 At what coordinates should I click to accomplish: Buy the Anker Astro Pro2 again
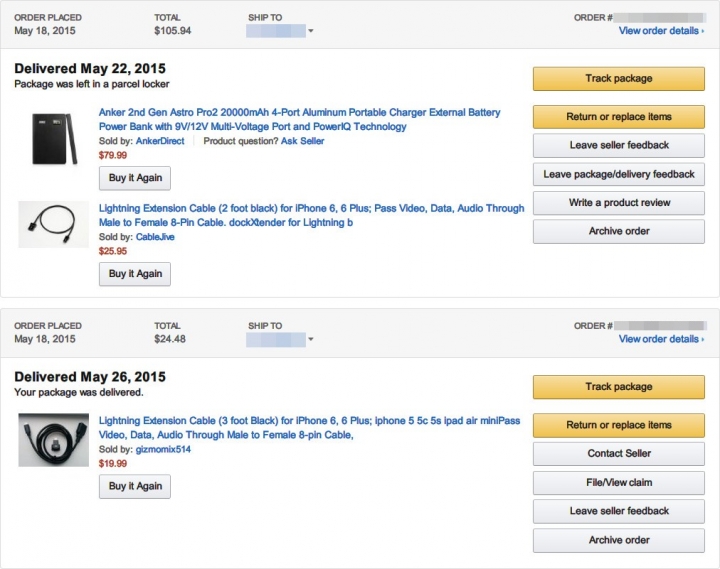pos(135,178)
